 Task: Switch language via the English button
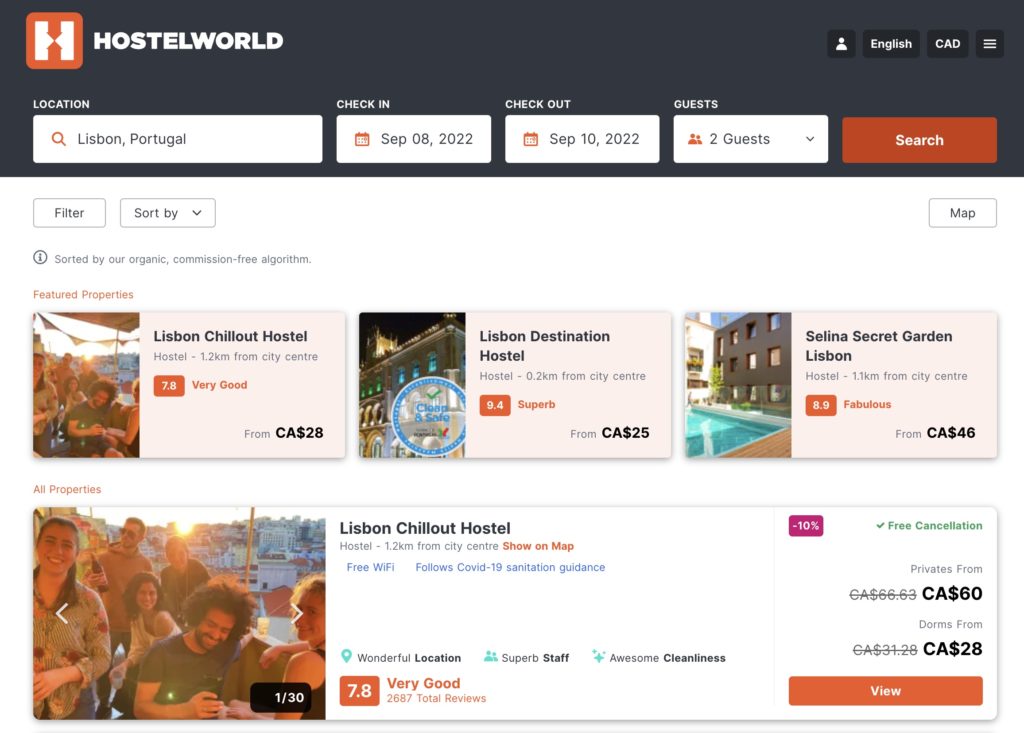[891, 43]
